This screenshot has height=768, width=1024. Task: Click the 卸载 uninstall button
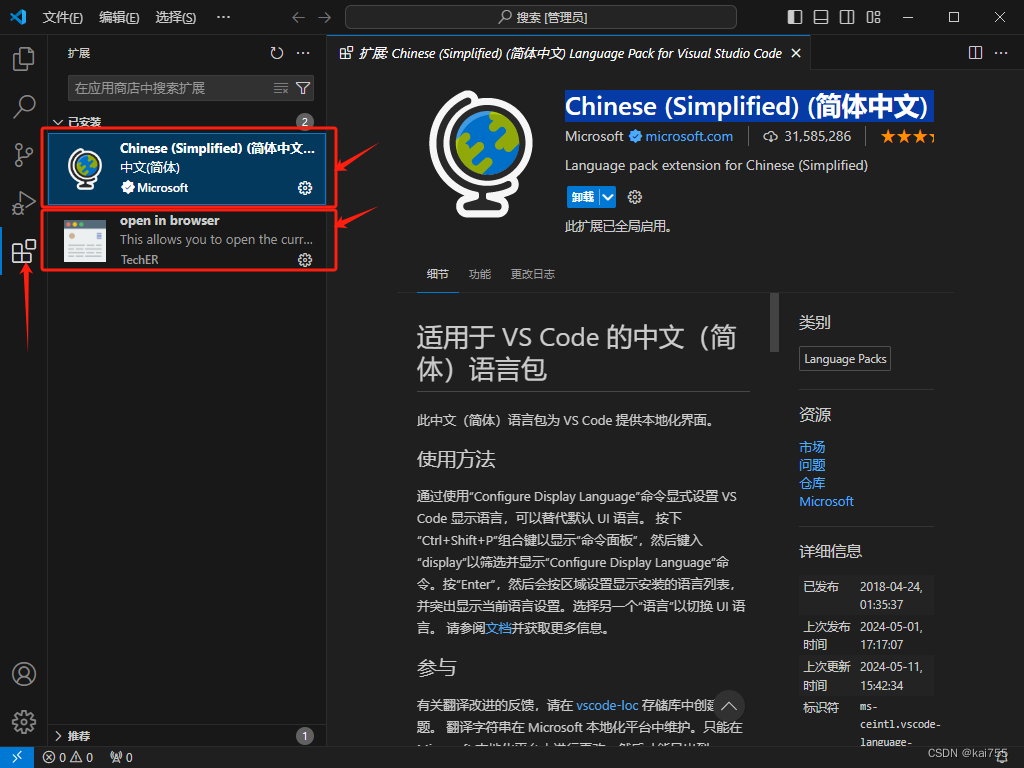(583, 197)
